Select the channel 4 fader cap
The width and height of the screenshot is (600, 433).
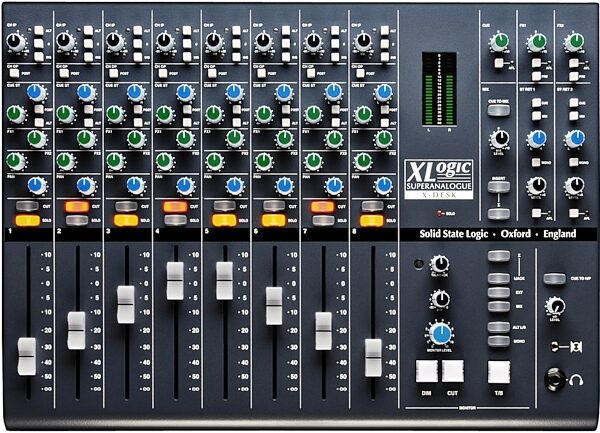175,281
